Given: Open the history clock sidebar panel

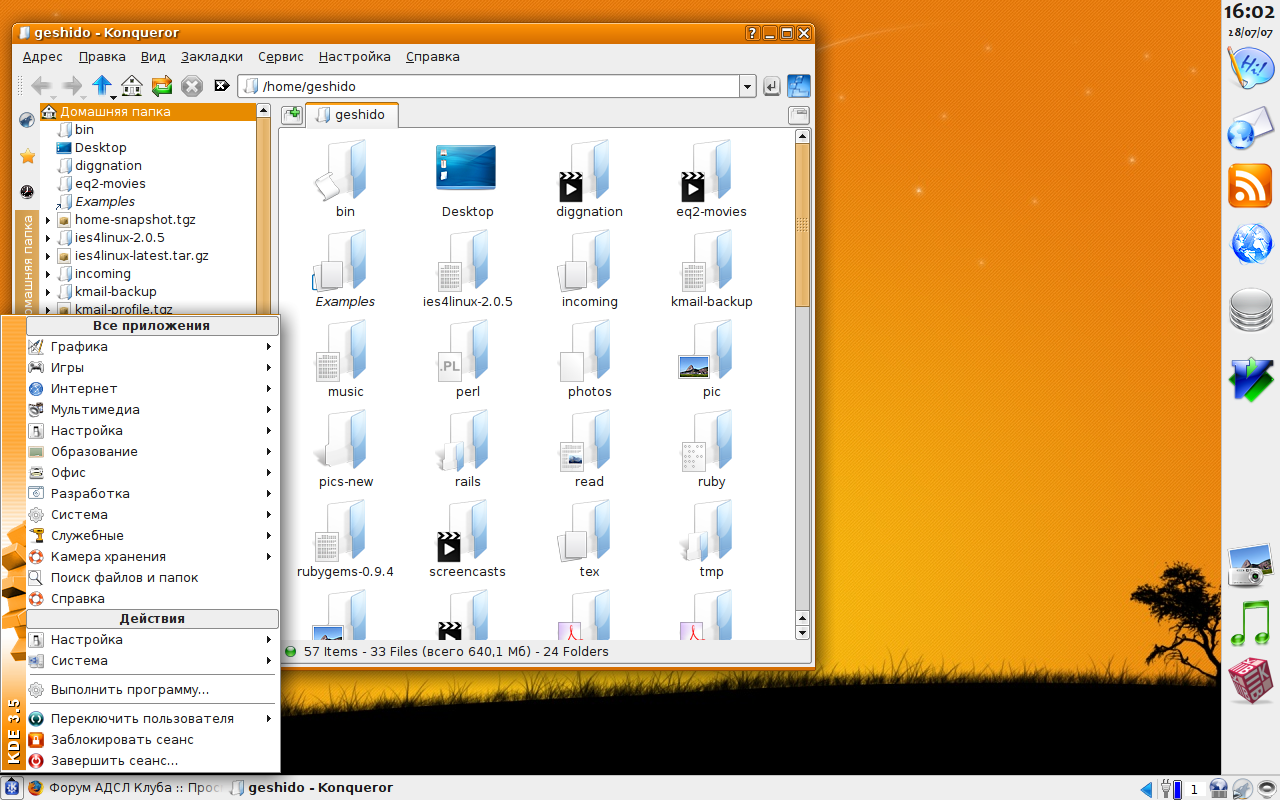Looking at the screenshot, I should pyautogui.click(x=27, y=191).
